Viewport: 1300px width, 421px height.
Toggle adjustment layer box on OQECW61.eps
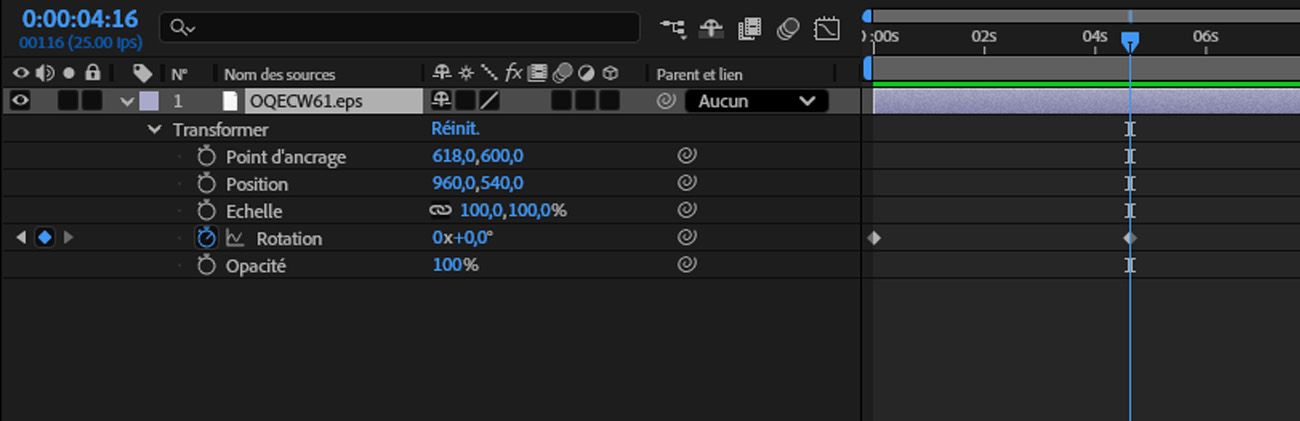click(586, 101)
